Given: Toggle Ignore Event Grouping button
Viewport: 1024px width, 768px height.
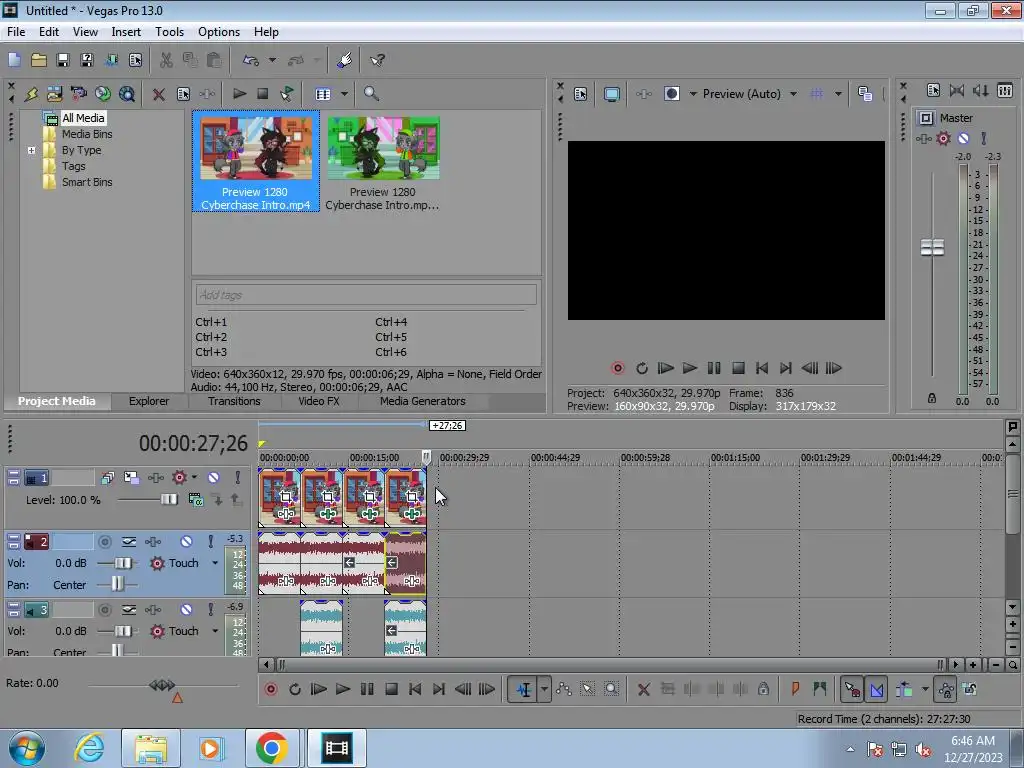Looking at the screenshot, I should pyautogui.click(x=970, y=689).
